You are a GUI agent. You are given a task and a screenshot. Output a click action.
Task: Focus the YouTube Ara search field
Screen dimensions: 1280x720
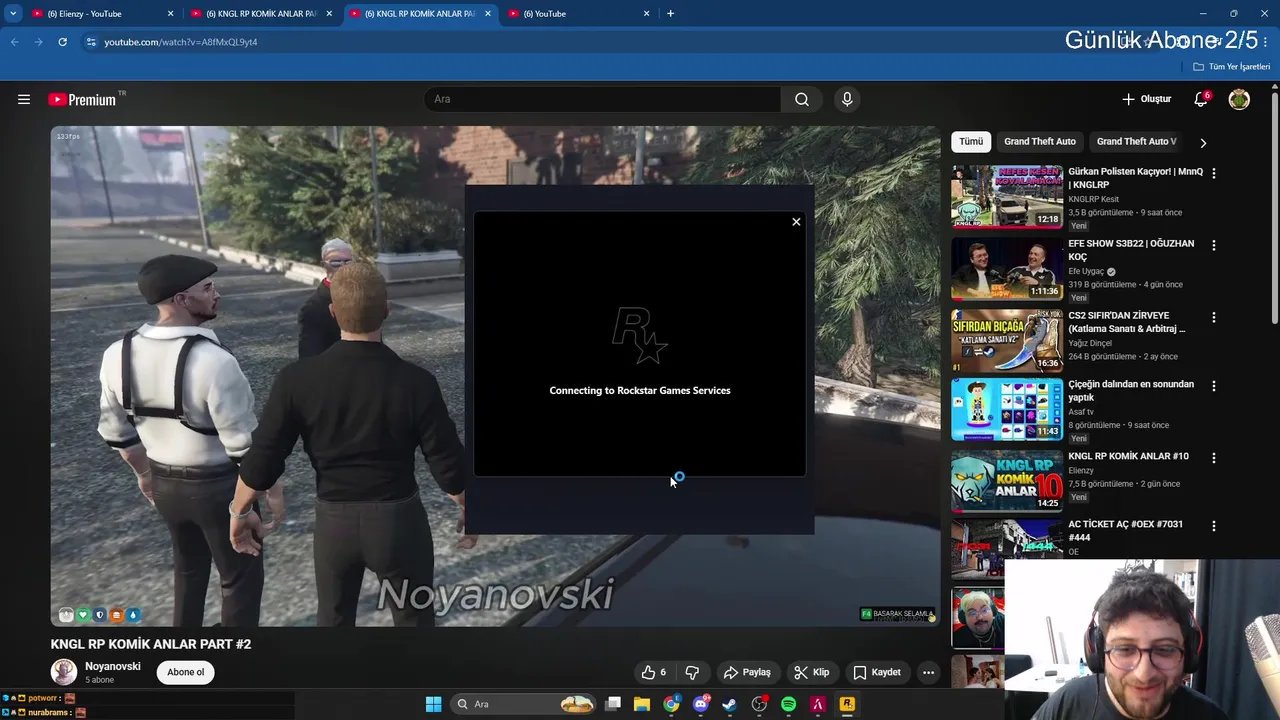coord(603,99)
